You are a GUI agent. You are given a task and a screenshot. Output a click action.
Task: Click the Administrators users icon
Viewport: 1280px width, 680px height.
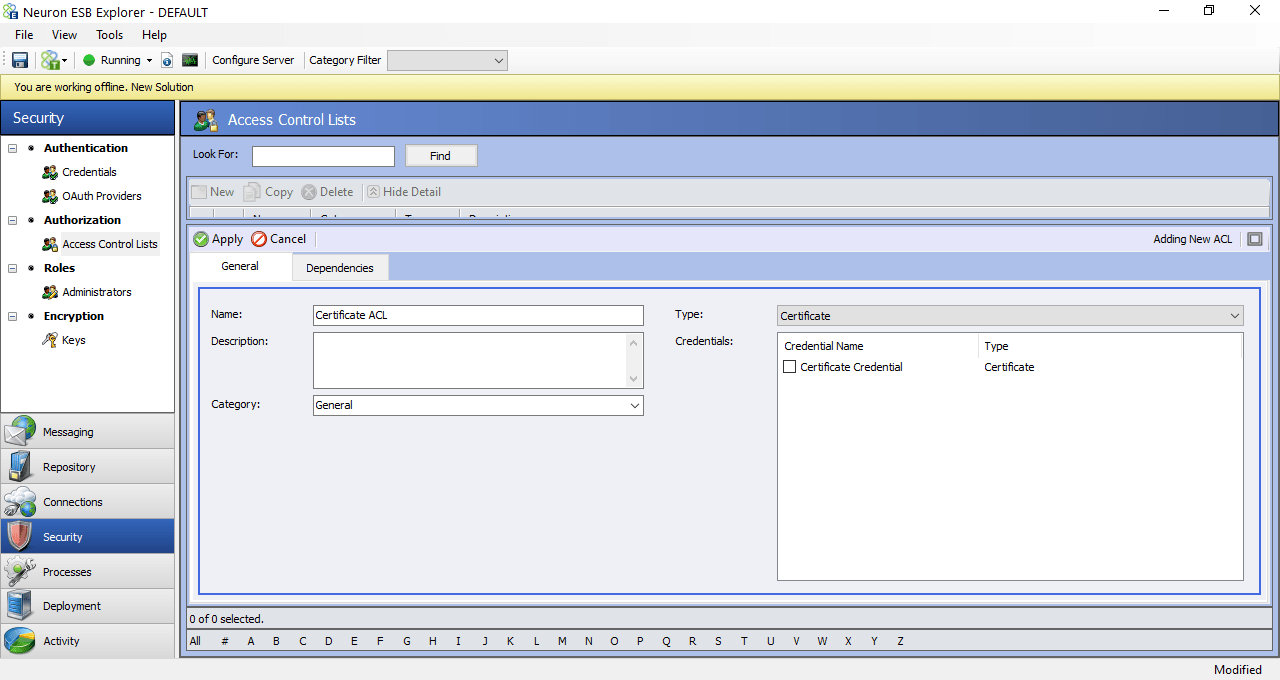[x=50, y=292]
